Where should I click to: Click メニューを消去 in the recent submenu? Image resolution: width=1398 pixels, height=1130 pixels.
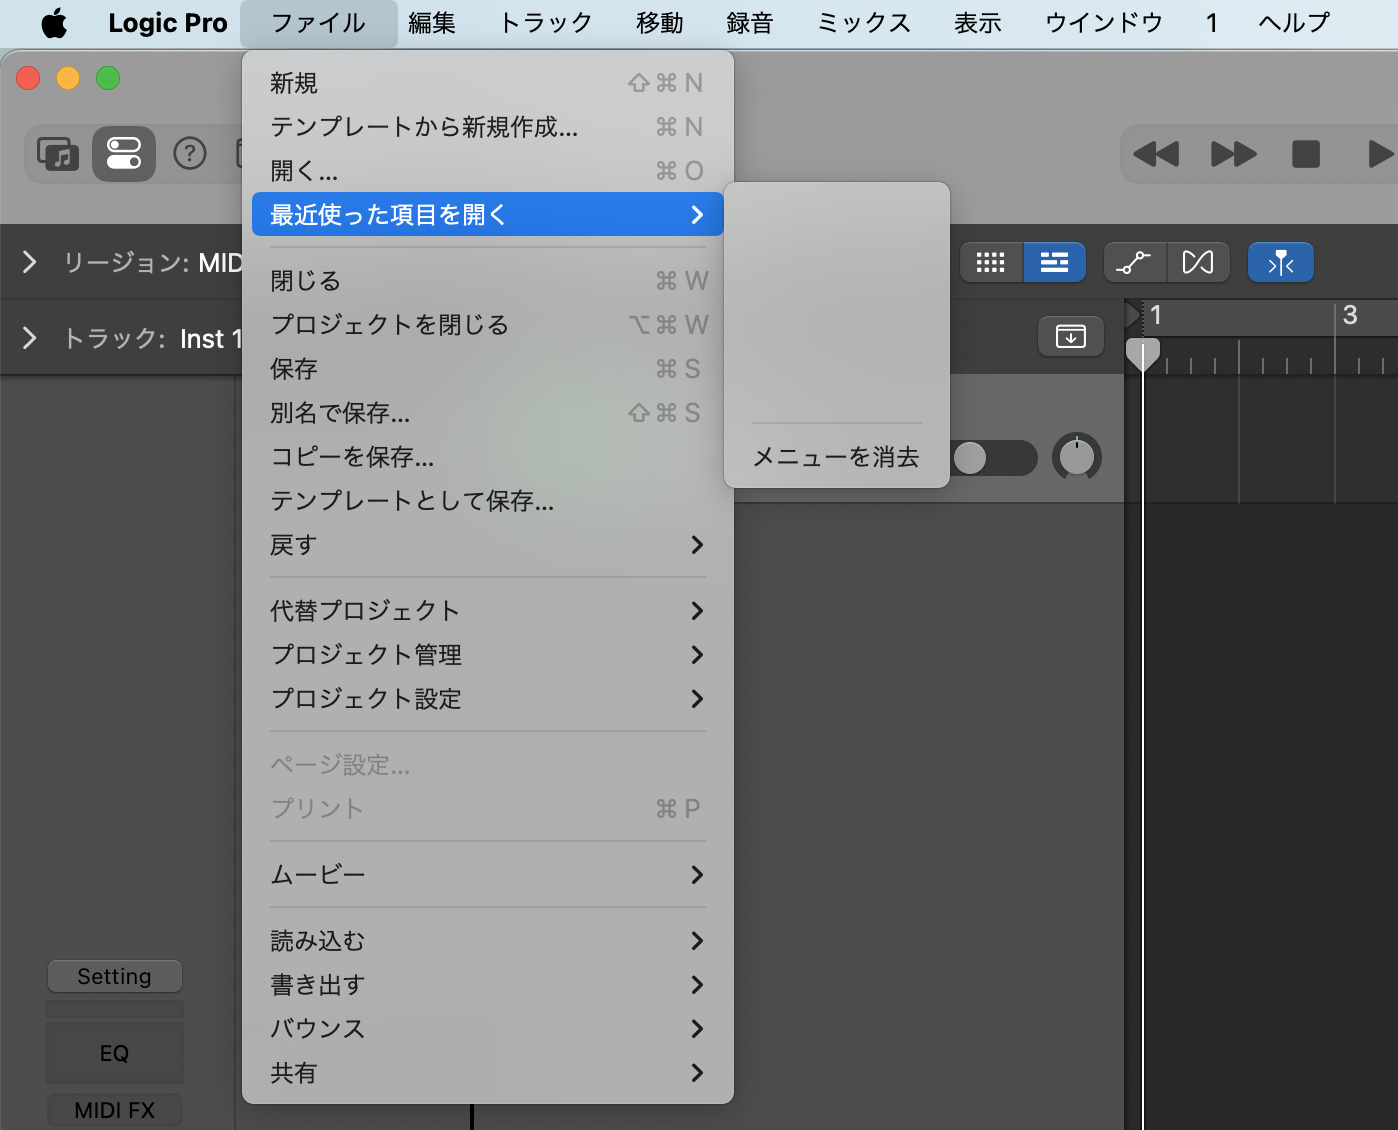(835, 457)
